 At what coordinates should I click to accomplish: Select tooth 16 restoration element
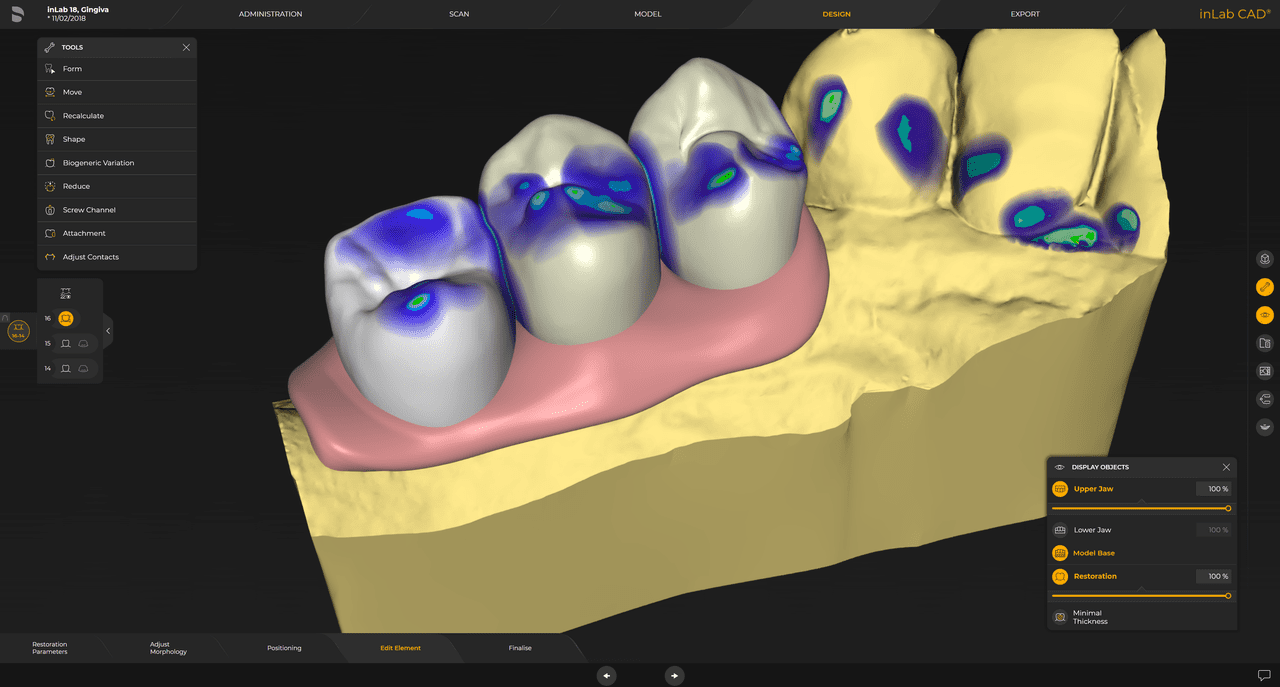click(x=65, y=318)
